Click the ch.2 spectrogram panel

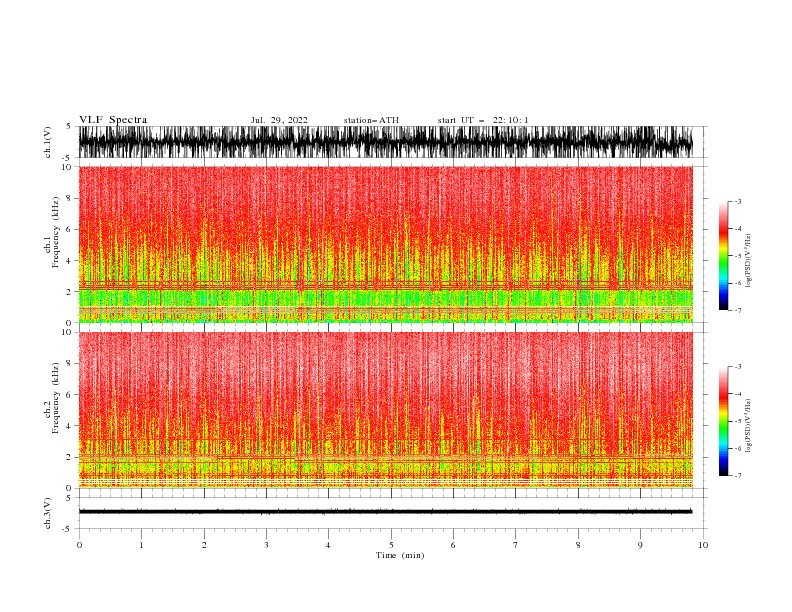pos(385,410)
